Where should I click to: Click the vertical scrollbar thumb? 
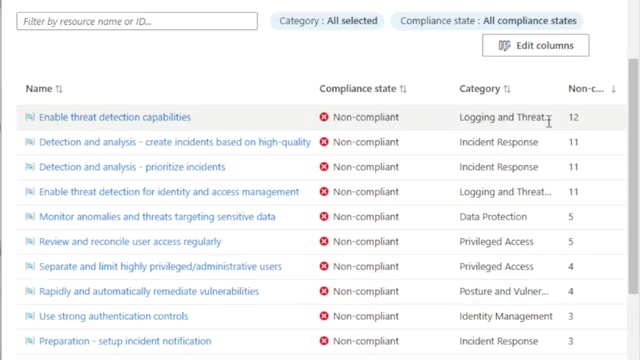point(633,176)
